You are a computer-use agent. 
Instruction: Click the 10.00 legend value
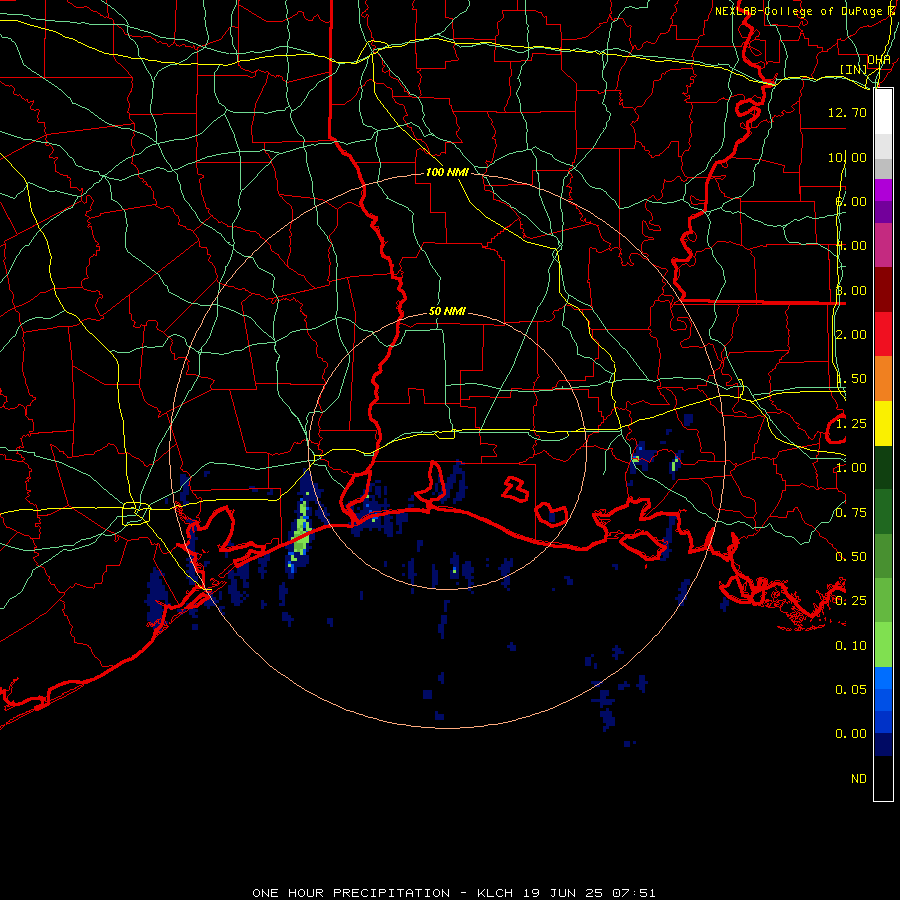[x=847, y=157]
